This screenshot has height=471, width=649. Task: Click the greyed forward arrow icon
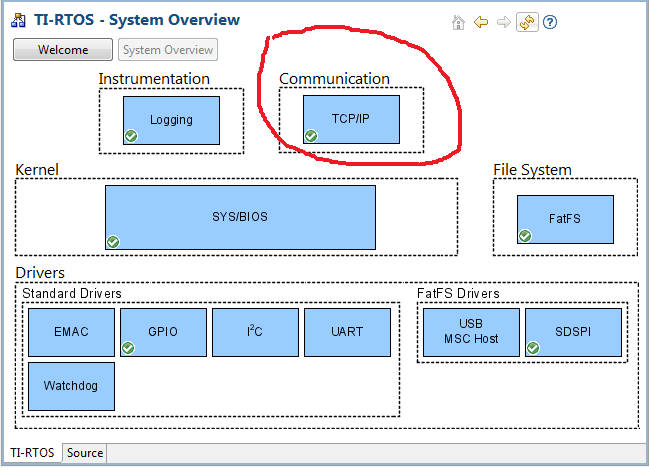[x=504, y=22]
